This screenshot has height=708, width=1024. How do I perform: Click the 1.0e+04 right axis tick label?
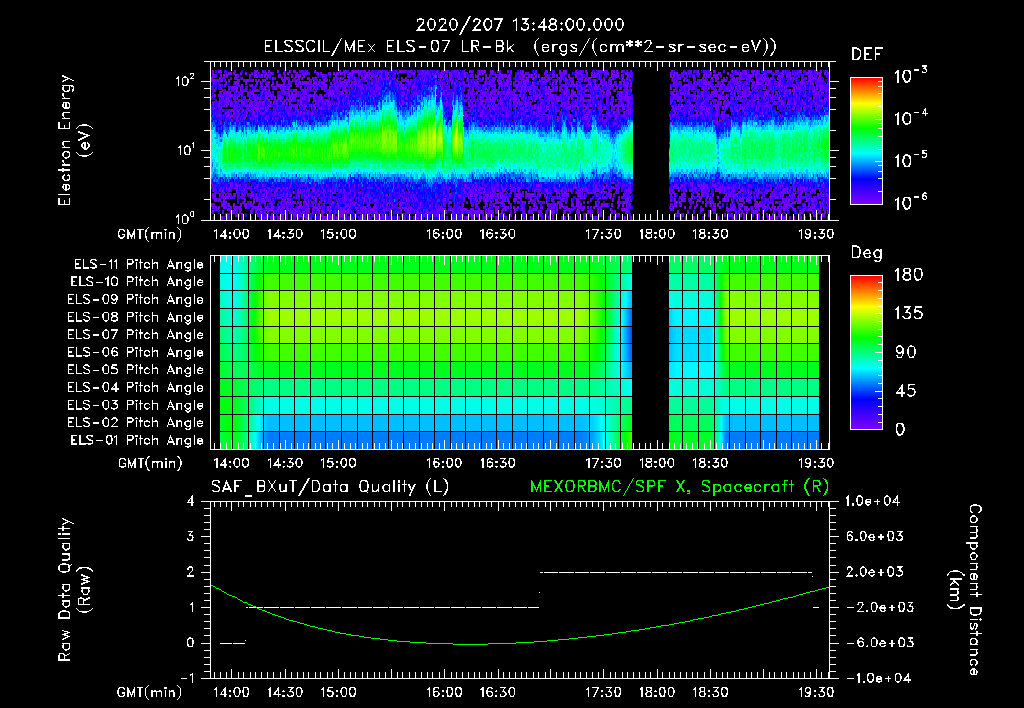tap(872, 501)
